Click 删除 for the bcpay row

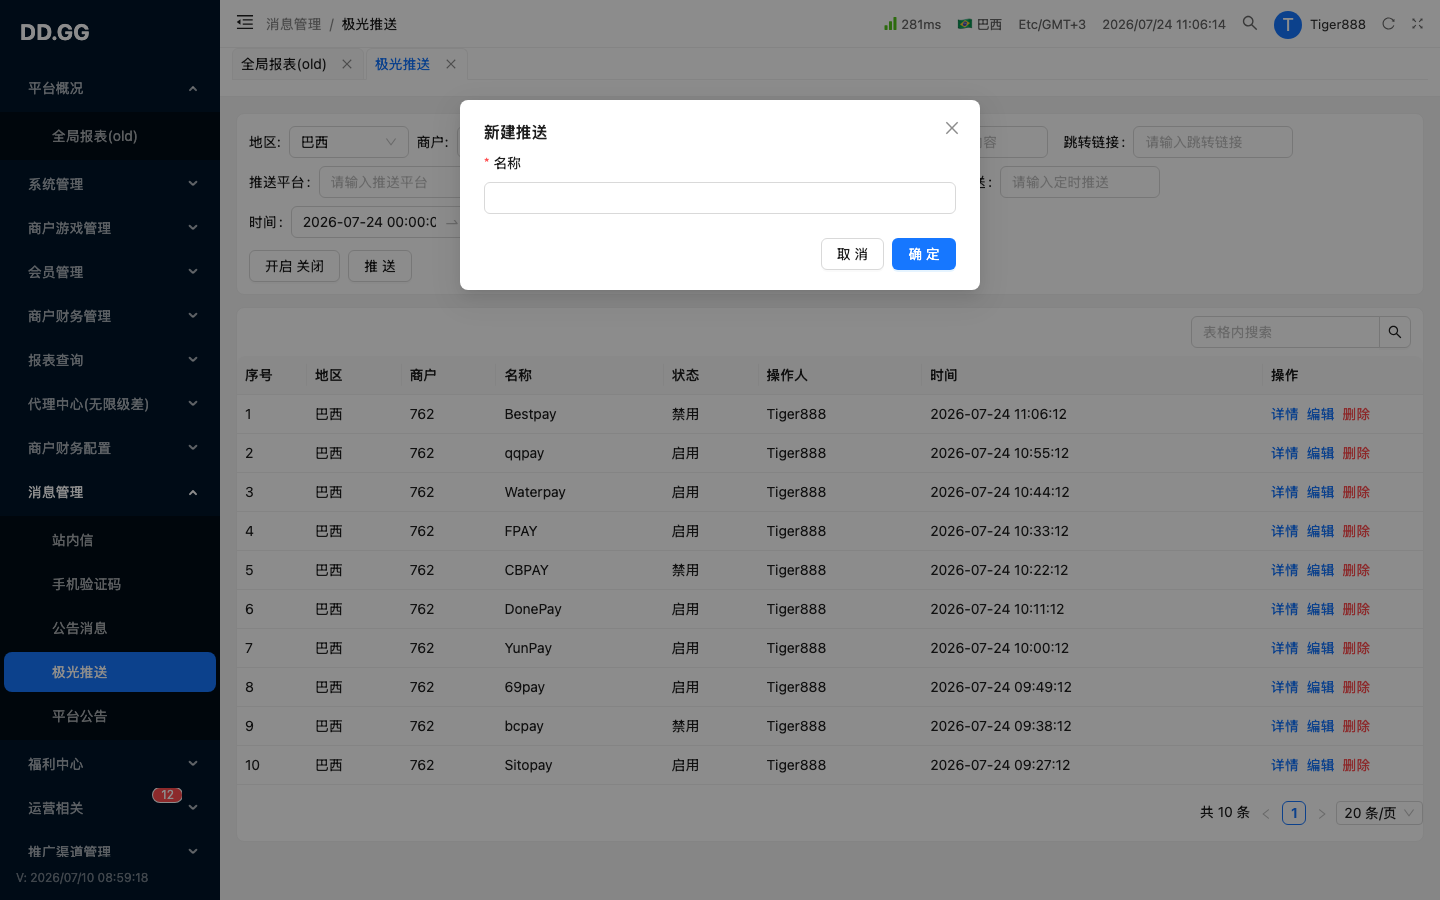[1356, 726]
